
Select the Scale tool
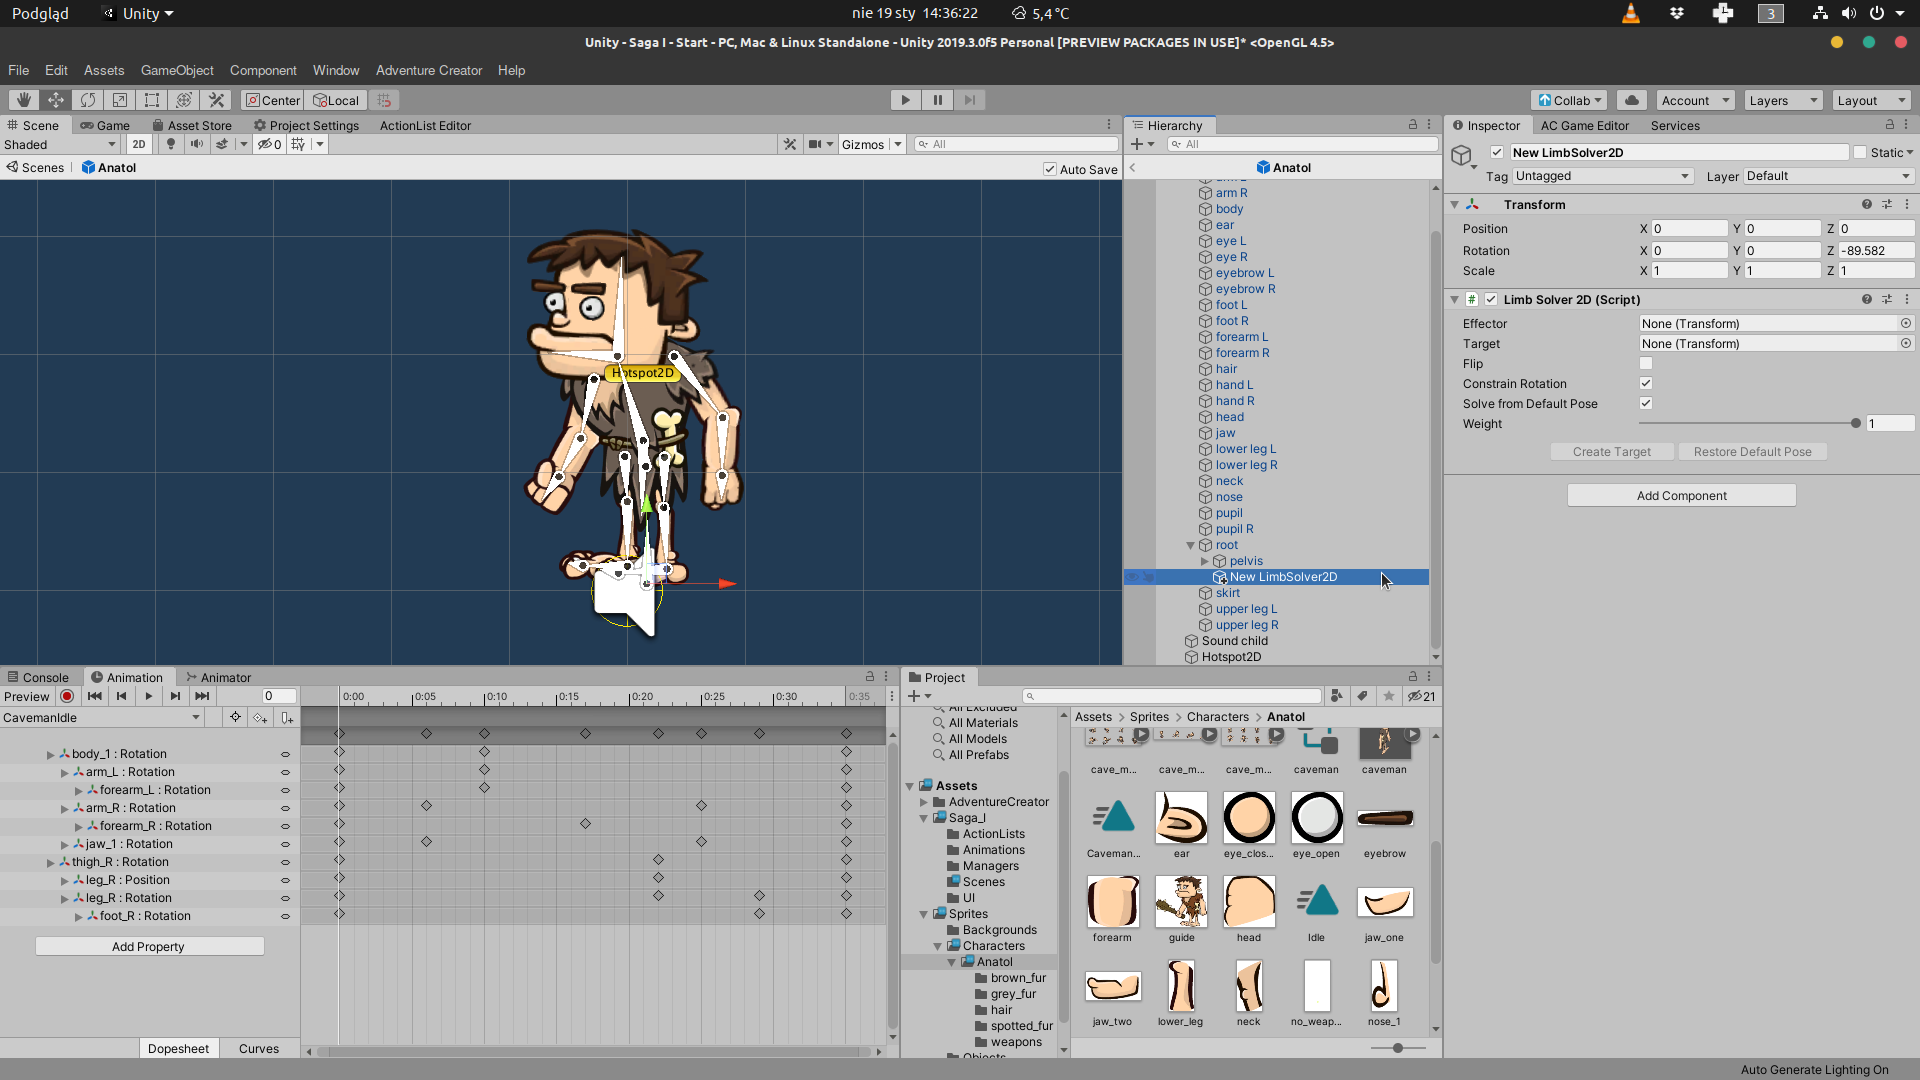tap(120, 100)
